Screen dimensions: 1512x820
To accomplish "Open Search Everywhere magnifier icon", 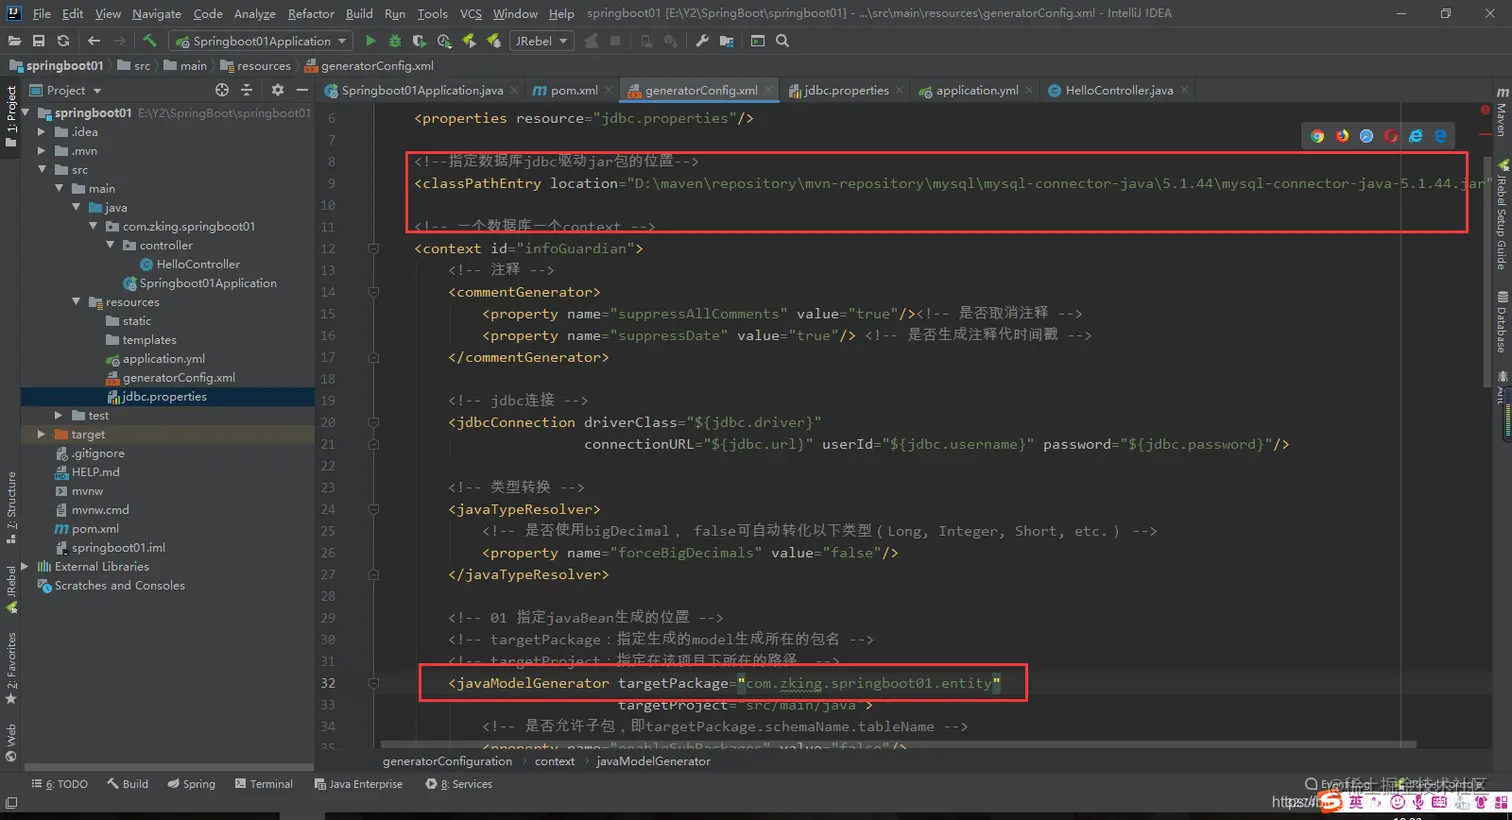I will [783, 41].
